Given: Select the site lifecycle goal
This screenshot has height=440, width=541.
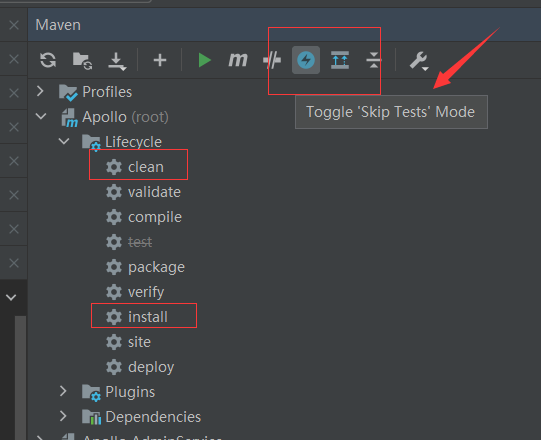Looking at the screenshot, I should pos(139,342).
